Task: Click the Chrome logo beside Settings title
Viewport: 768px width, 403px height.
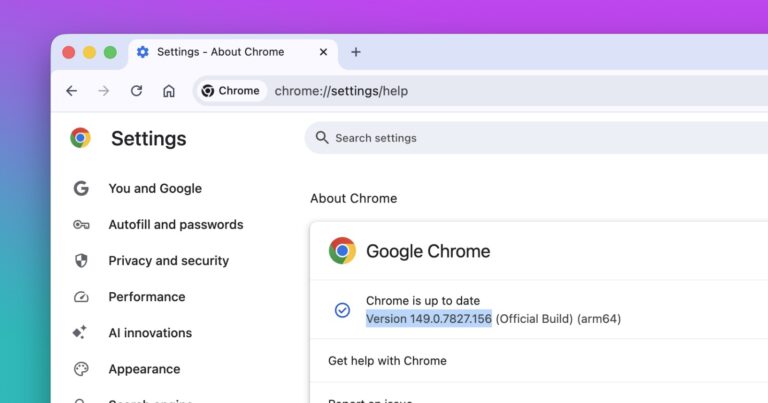Action: pos(80,138)
